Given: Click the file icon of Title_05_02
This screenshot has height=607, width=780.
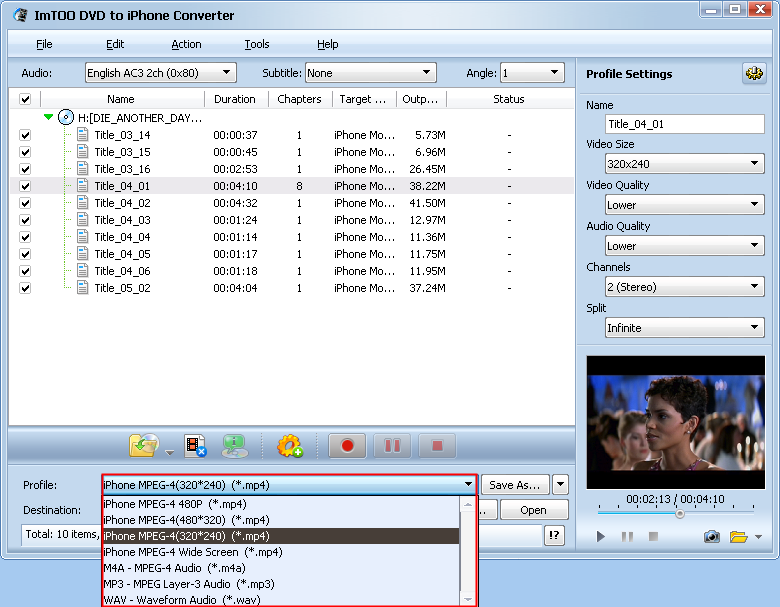Looking at the screenshot, I should click(x=83, y=288).
